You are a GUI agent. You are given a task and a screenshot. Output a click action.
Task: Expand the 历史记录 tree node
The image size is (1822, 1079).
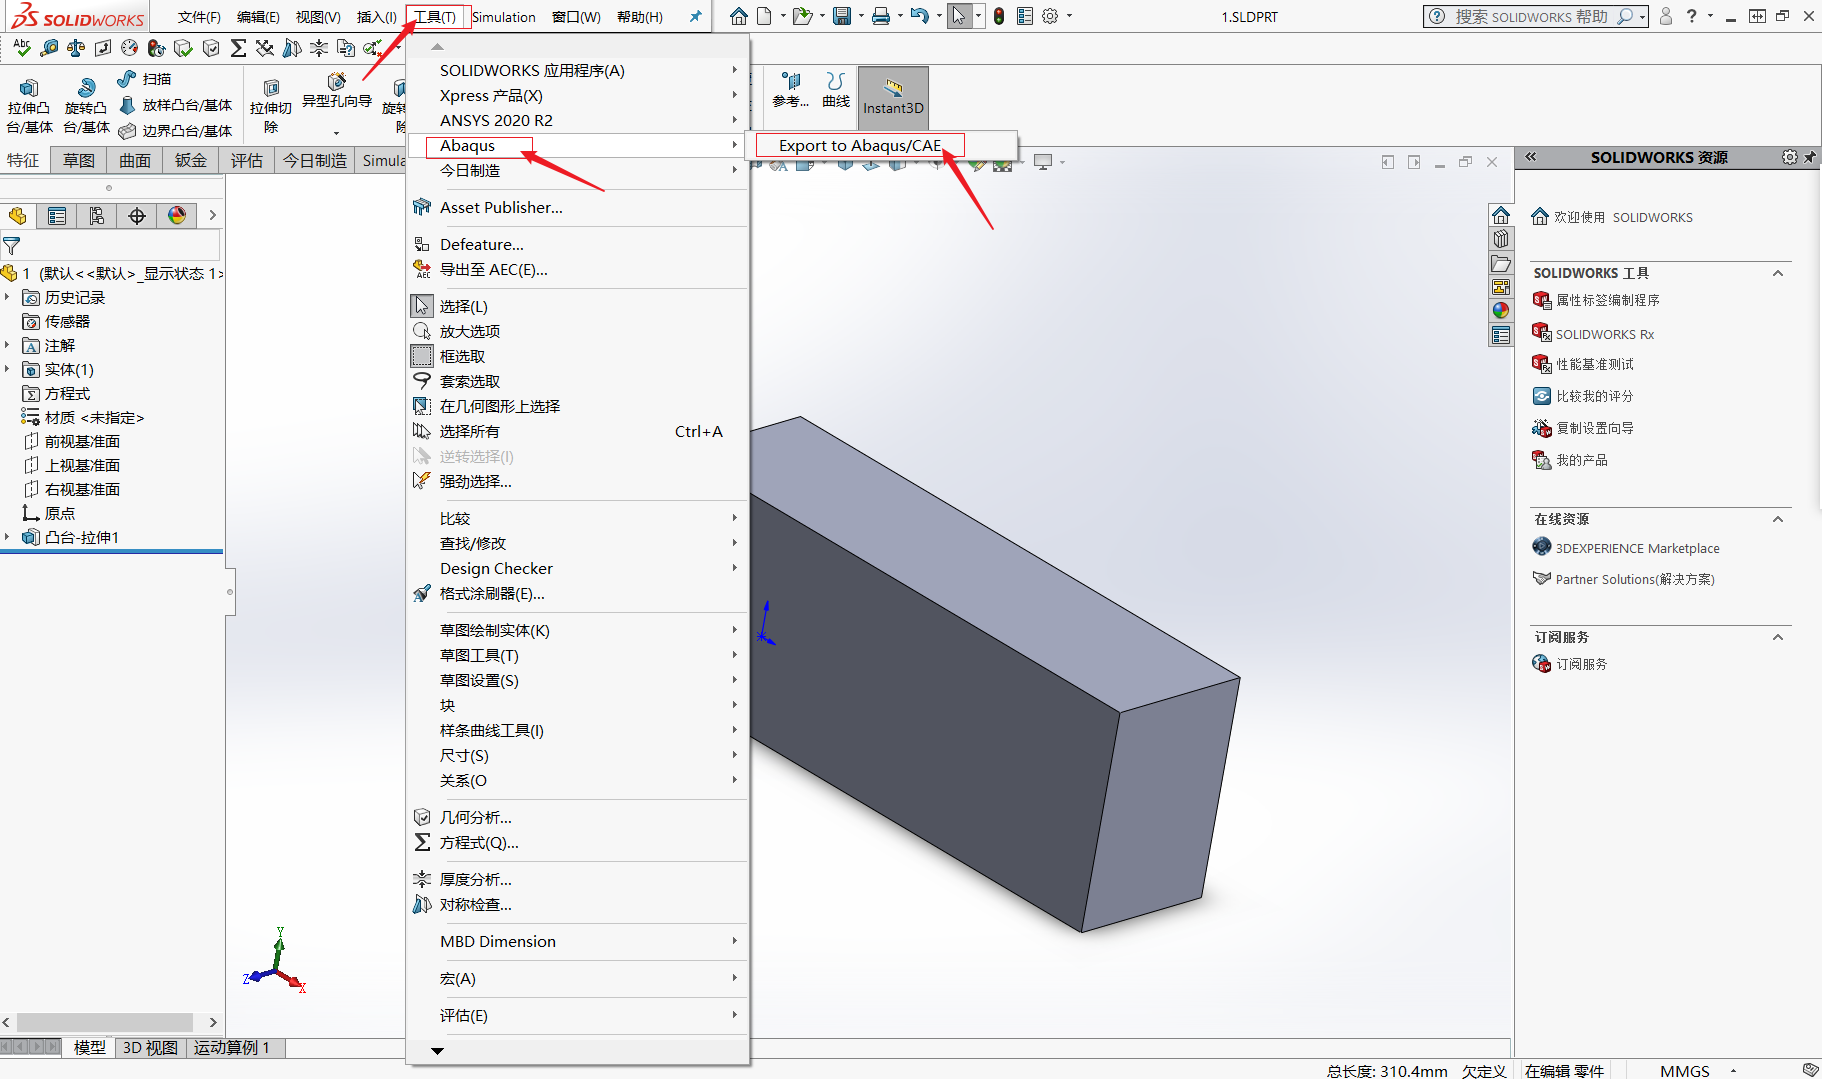(8, 297)
